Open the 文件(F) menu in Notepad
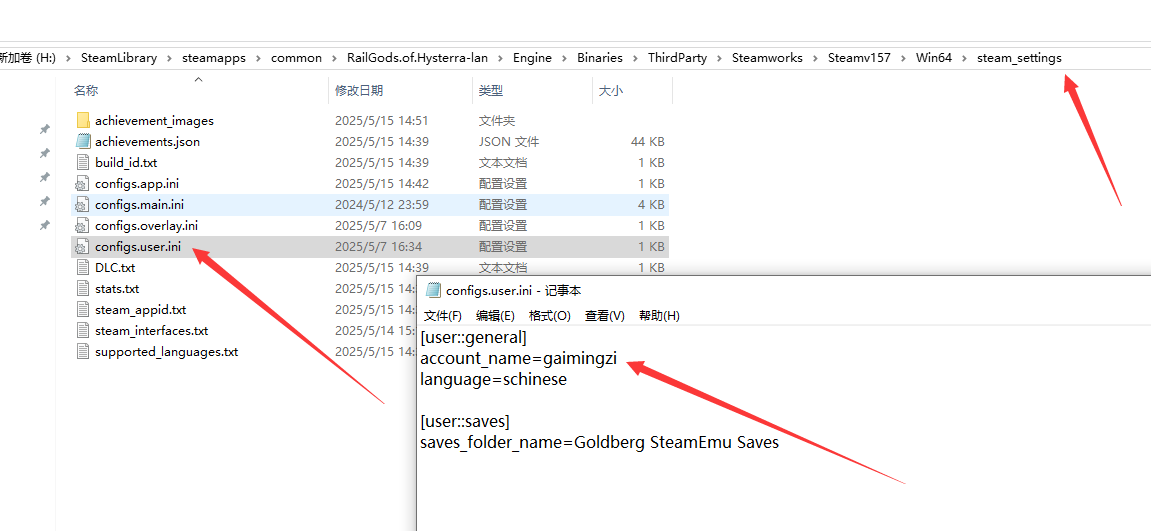 click(443, 316)
